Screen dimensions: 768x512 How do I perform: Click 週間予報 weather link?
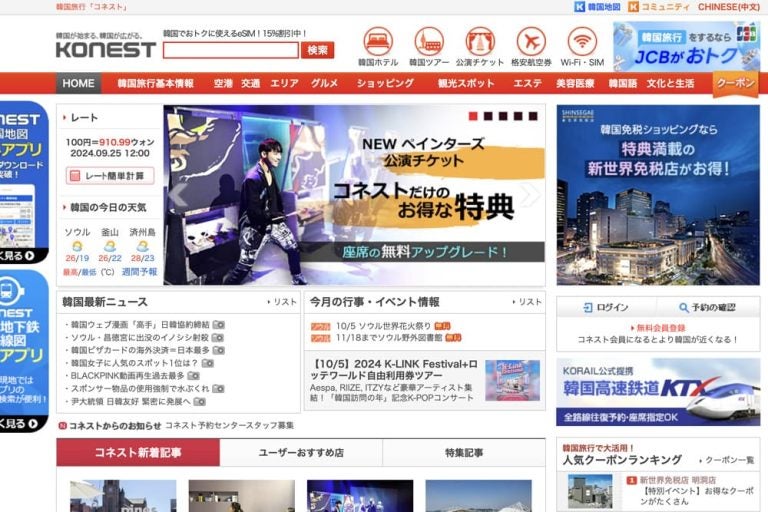(140, 272)
